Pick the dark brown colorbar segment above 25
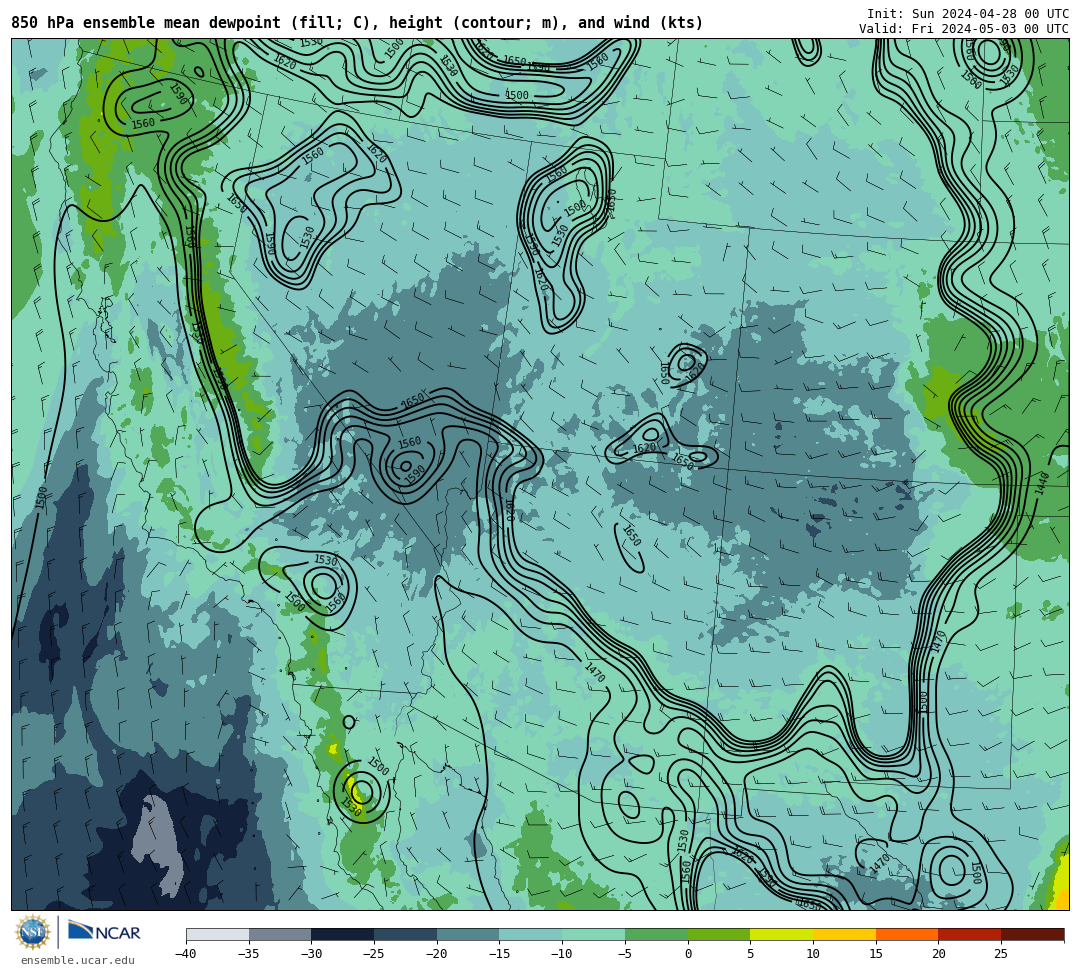The image size is (1080, 973). (x=1032, y=934)
